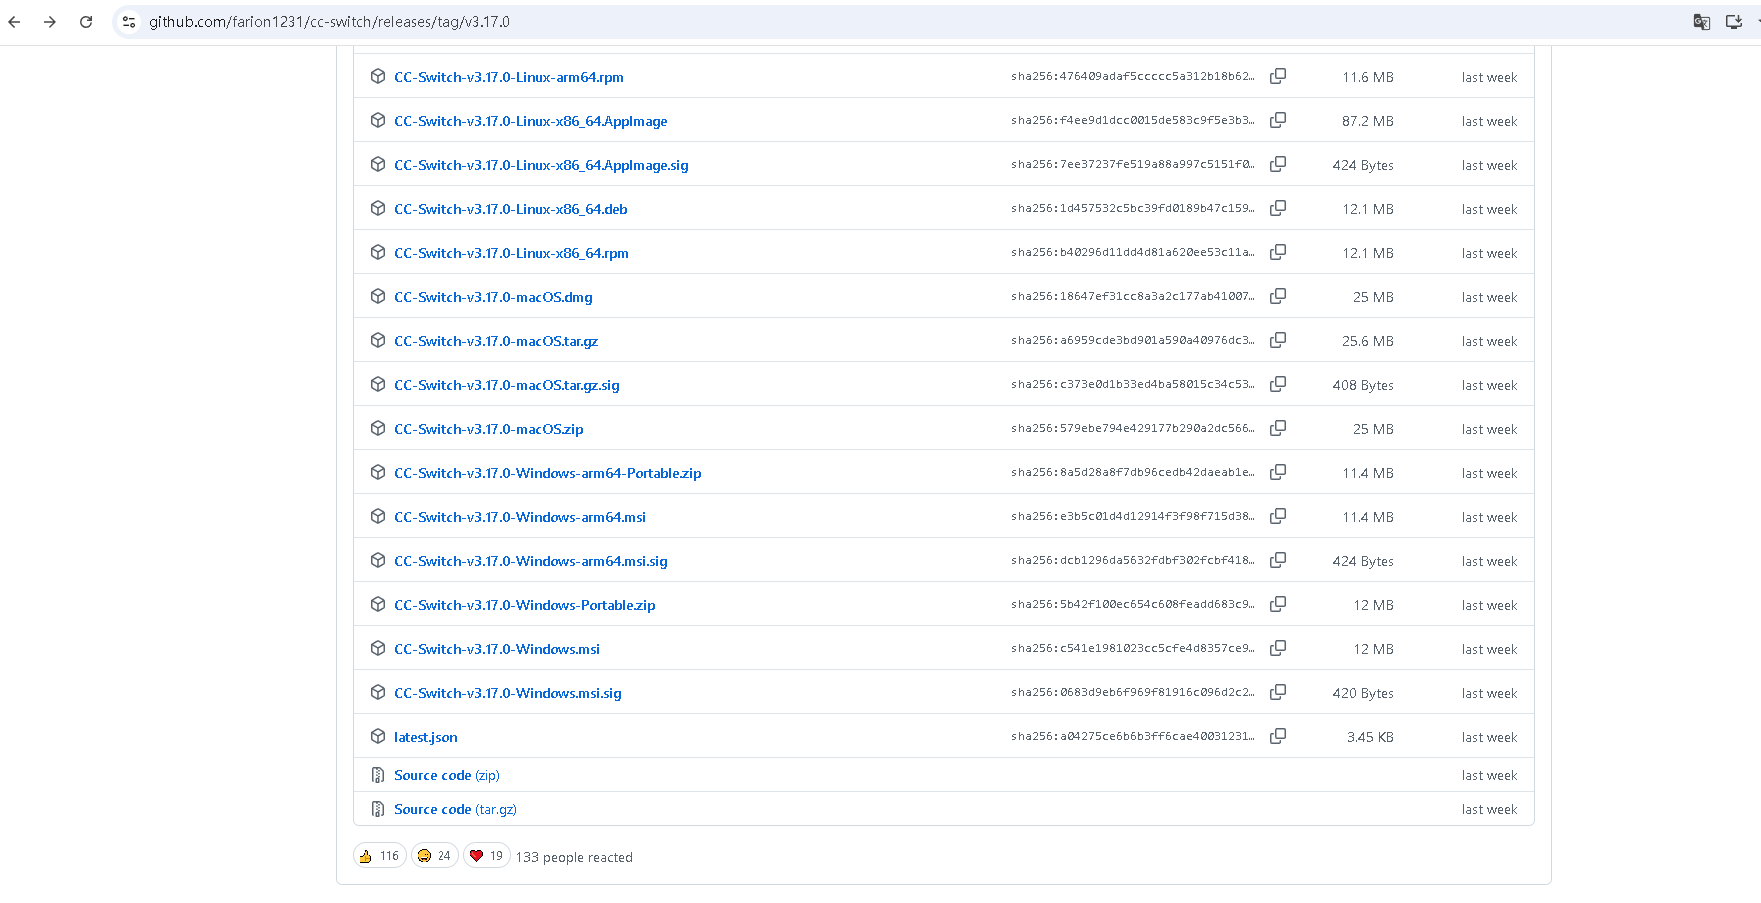The height and width of the screenshot is (903, 1761).
Task: Click the translate page icon
Action: 1701,22
